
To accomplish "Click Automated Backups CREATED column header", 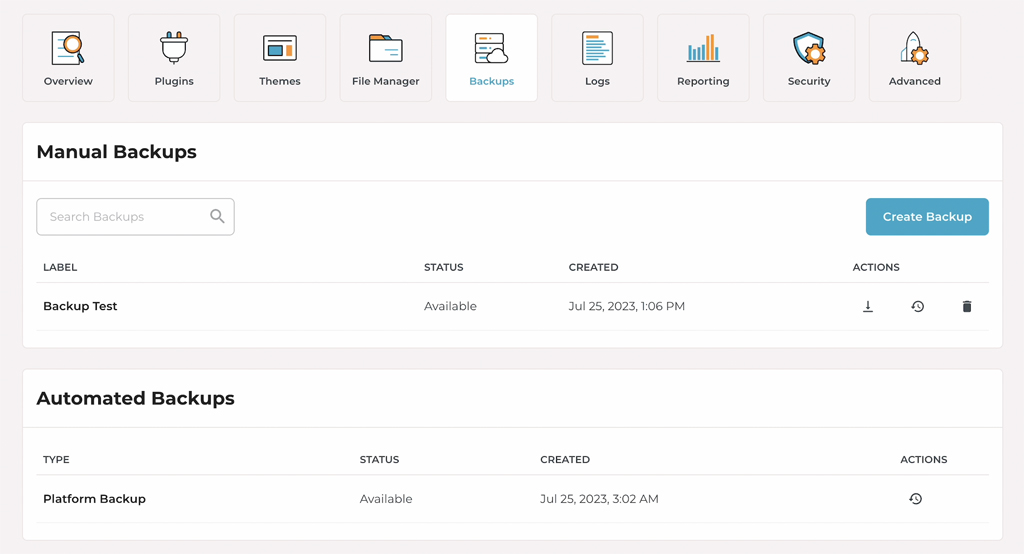I will tap(565, 459).
